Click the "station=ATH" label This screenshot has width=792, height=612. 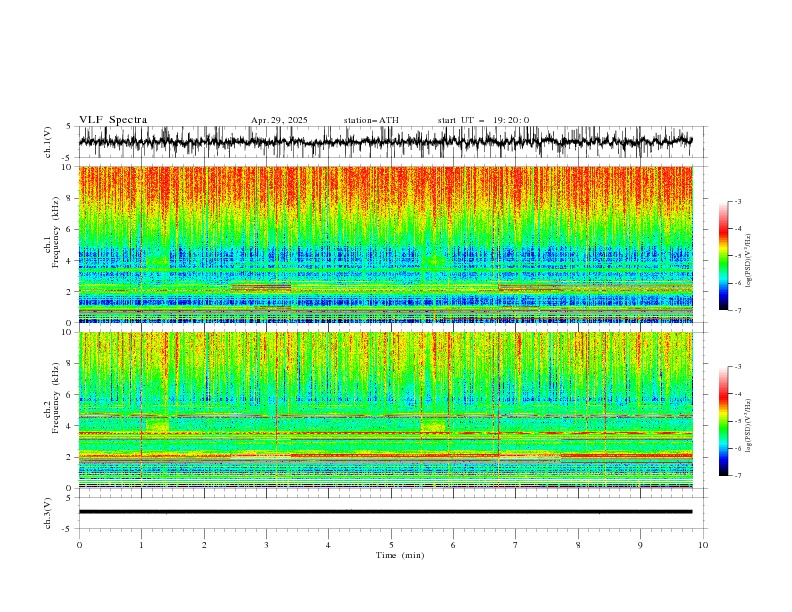pos(371,120)
